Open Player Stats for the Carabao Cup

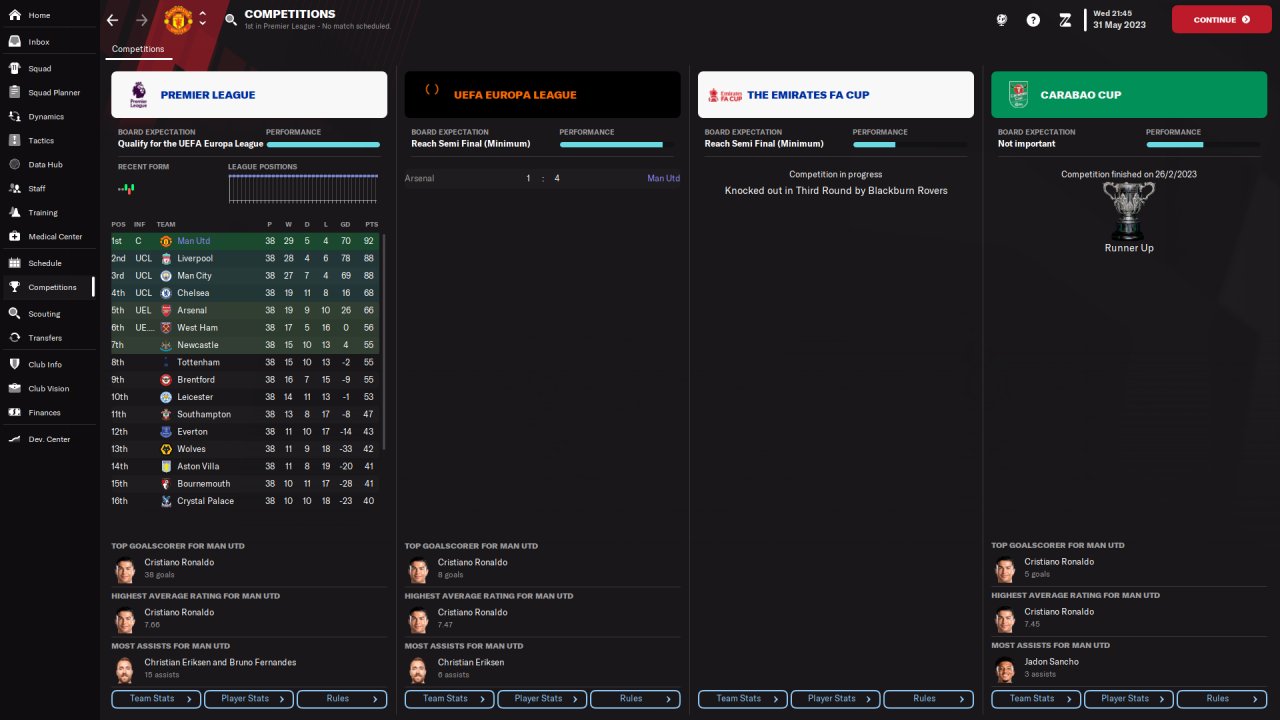(1129, 699)
